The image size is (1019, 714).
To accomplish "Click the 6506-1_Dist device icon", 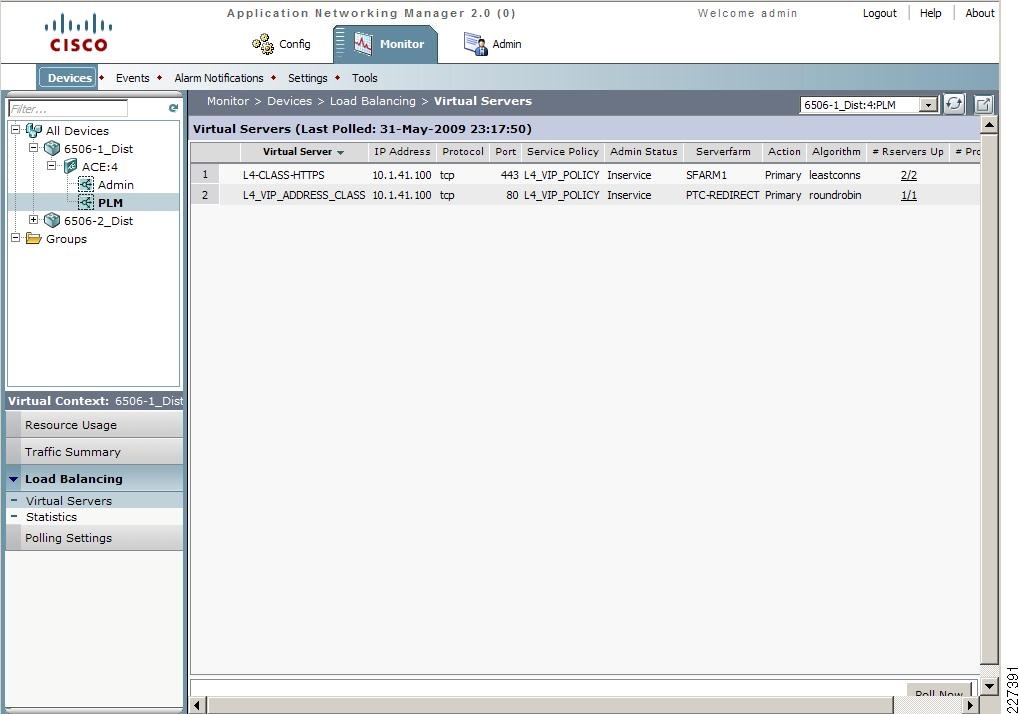I will point(52,149).
